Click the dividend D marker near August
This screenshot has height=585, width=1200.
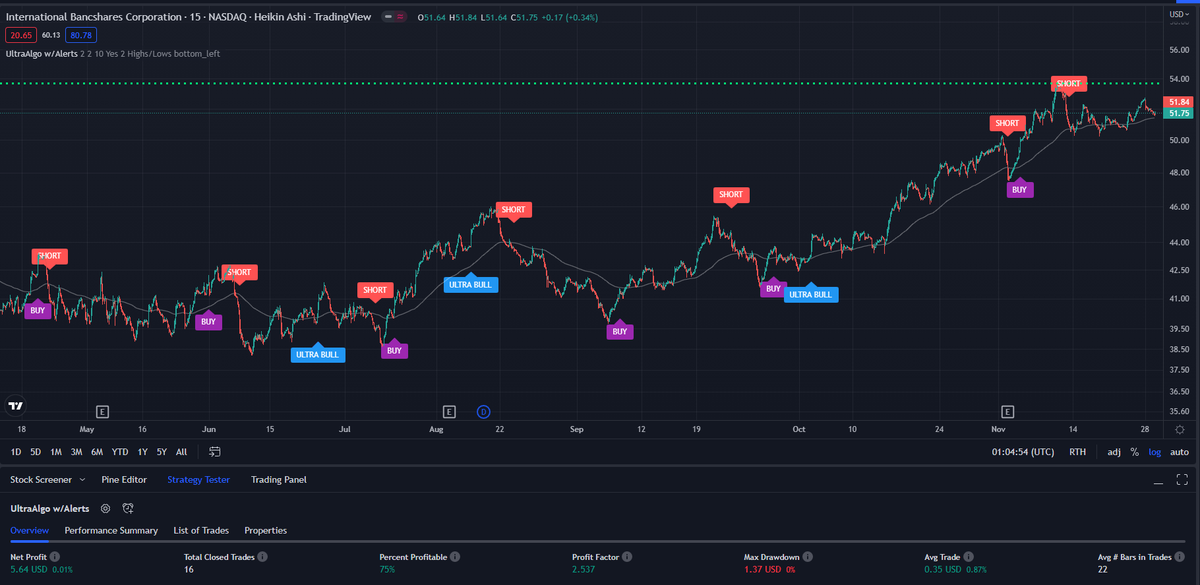click(x=483, y=411)
